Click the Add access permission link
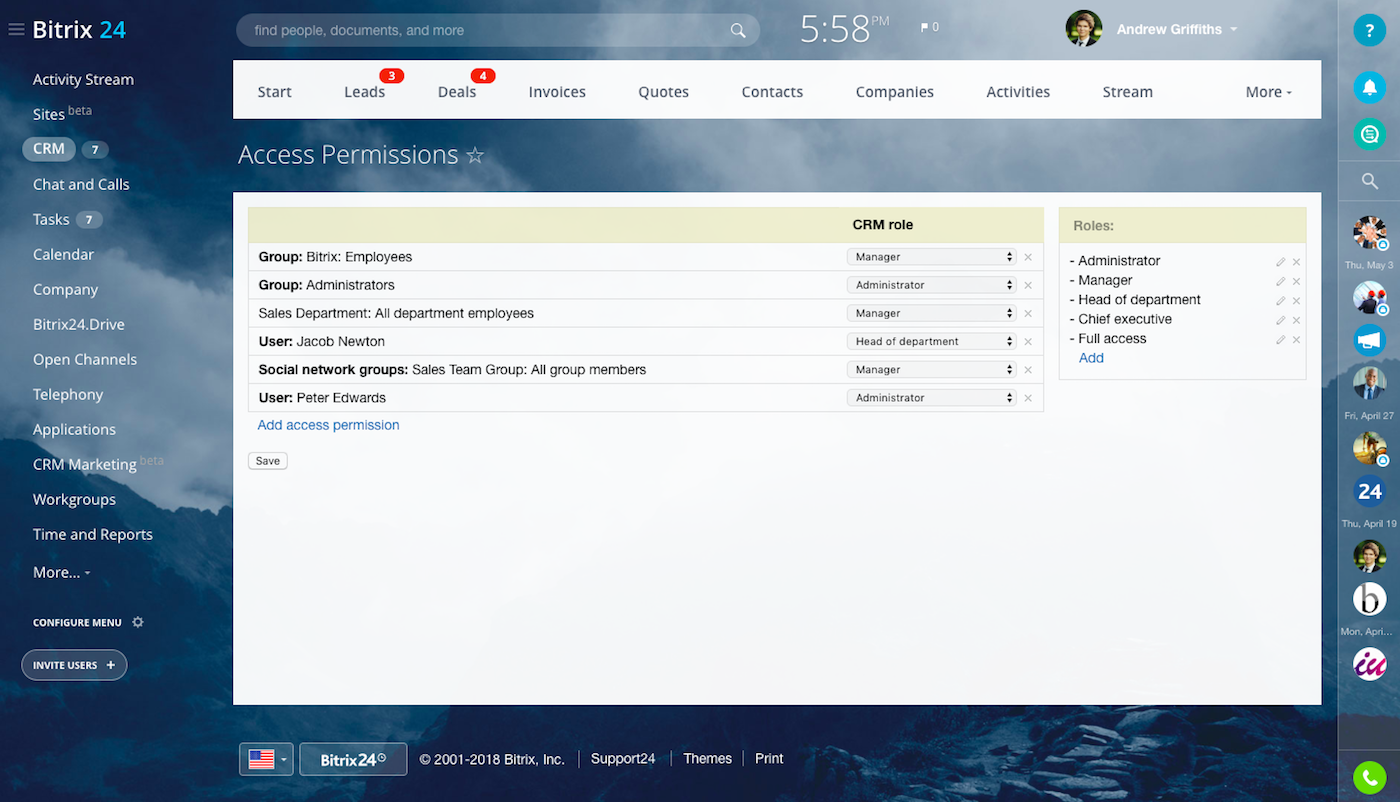The height and width of the screenshot is (802, 1400). [328, 425]
